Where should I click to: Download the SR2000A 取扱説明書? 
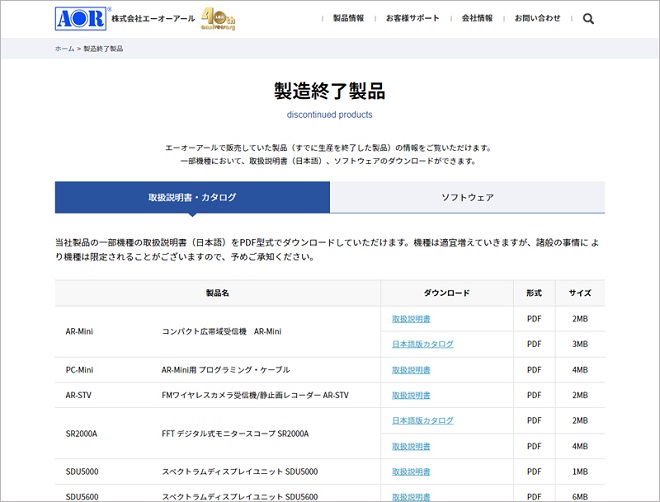coord(411,446)
